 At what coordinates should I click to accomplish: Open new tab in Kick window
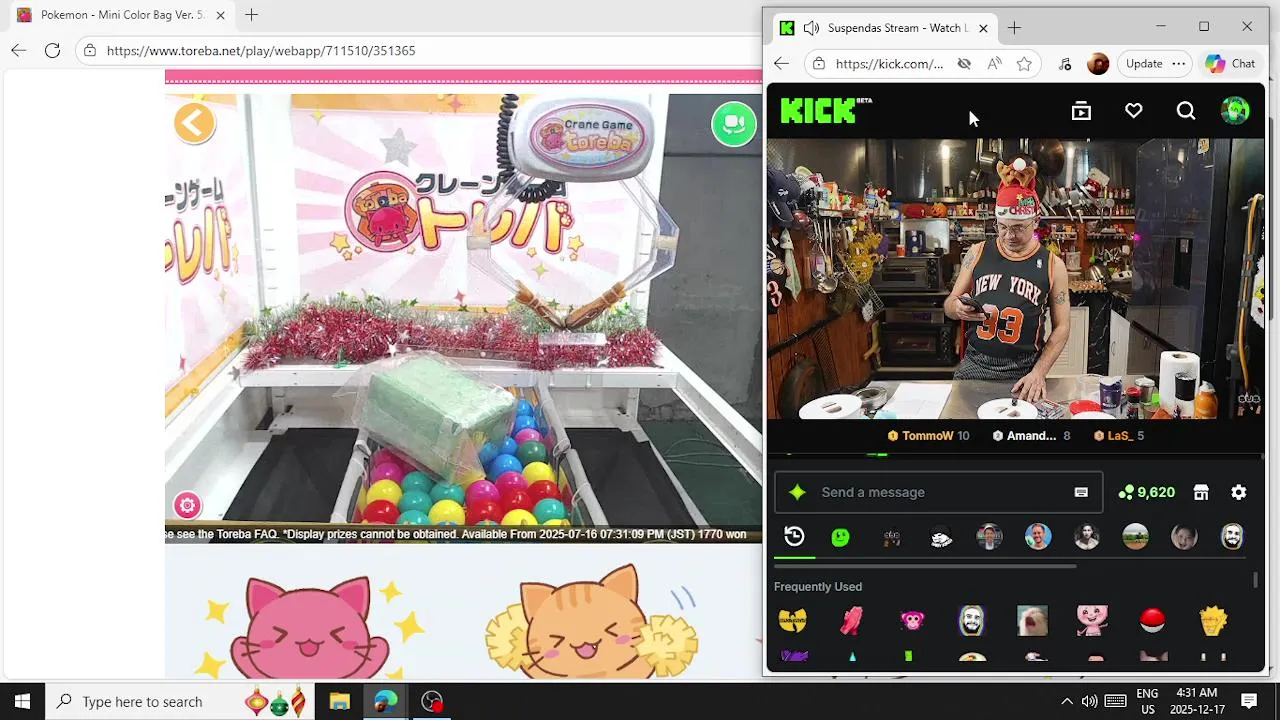1014,28
